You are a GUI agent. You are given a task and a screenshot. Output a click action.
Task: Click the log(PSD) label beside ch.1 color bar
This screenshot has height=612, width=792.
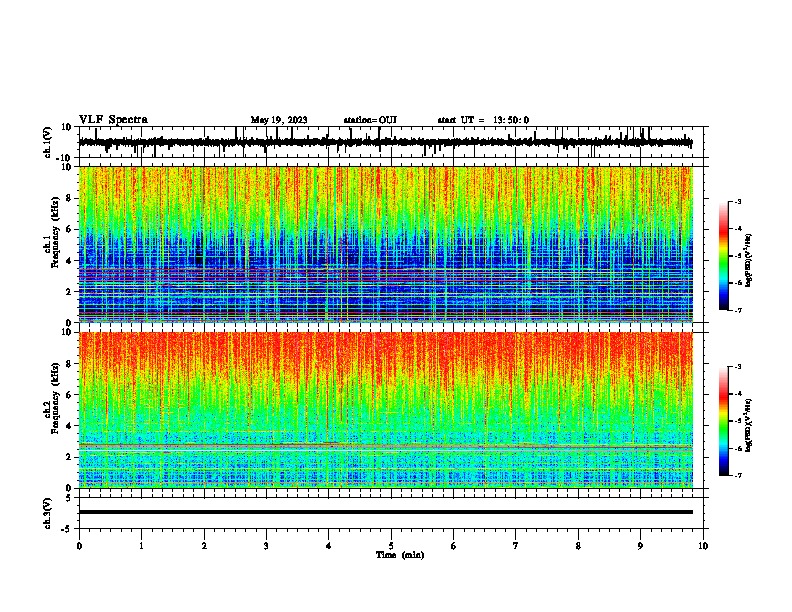749,261
